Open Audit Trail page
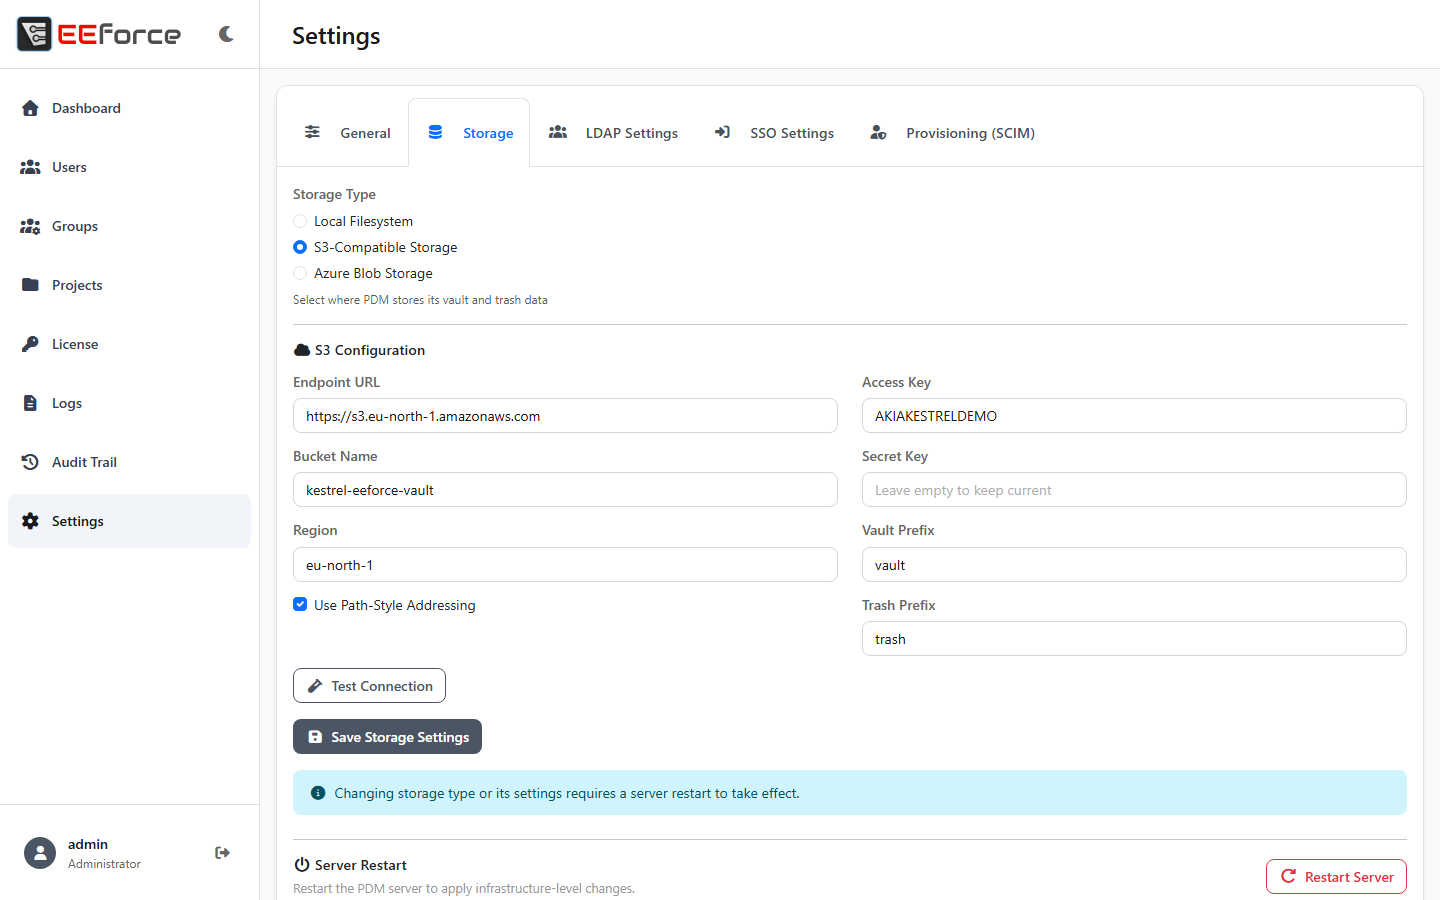 [129, 462]
